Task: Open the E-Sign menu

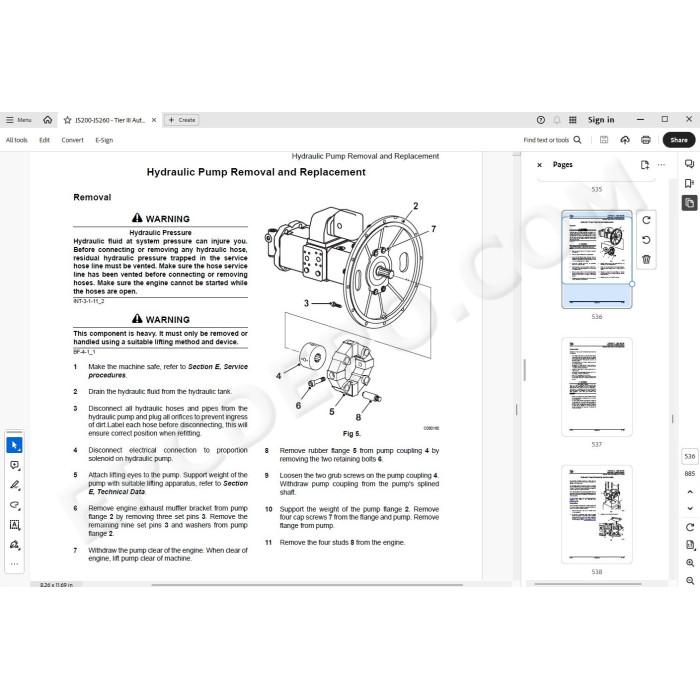Action: coord(104,140)
